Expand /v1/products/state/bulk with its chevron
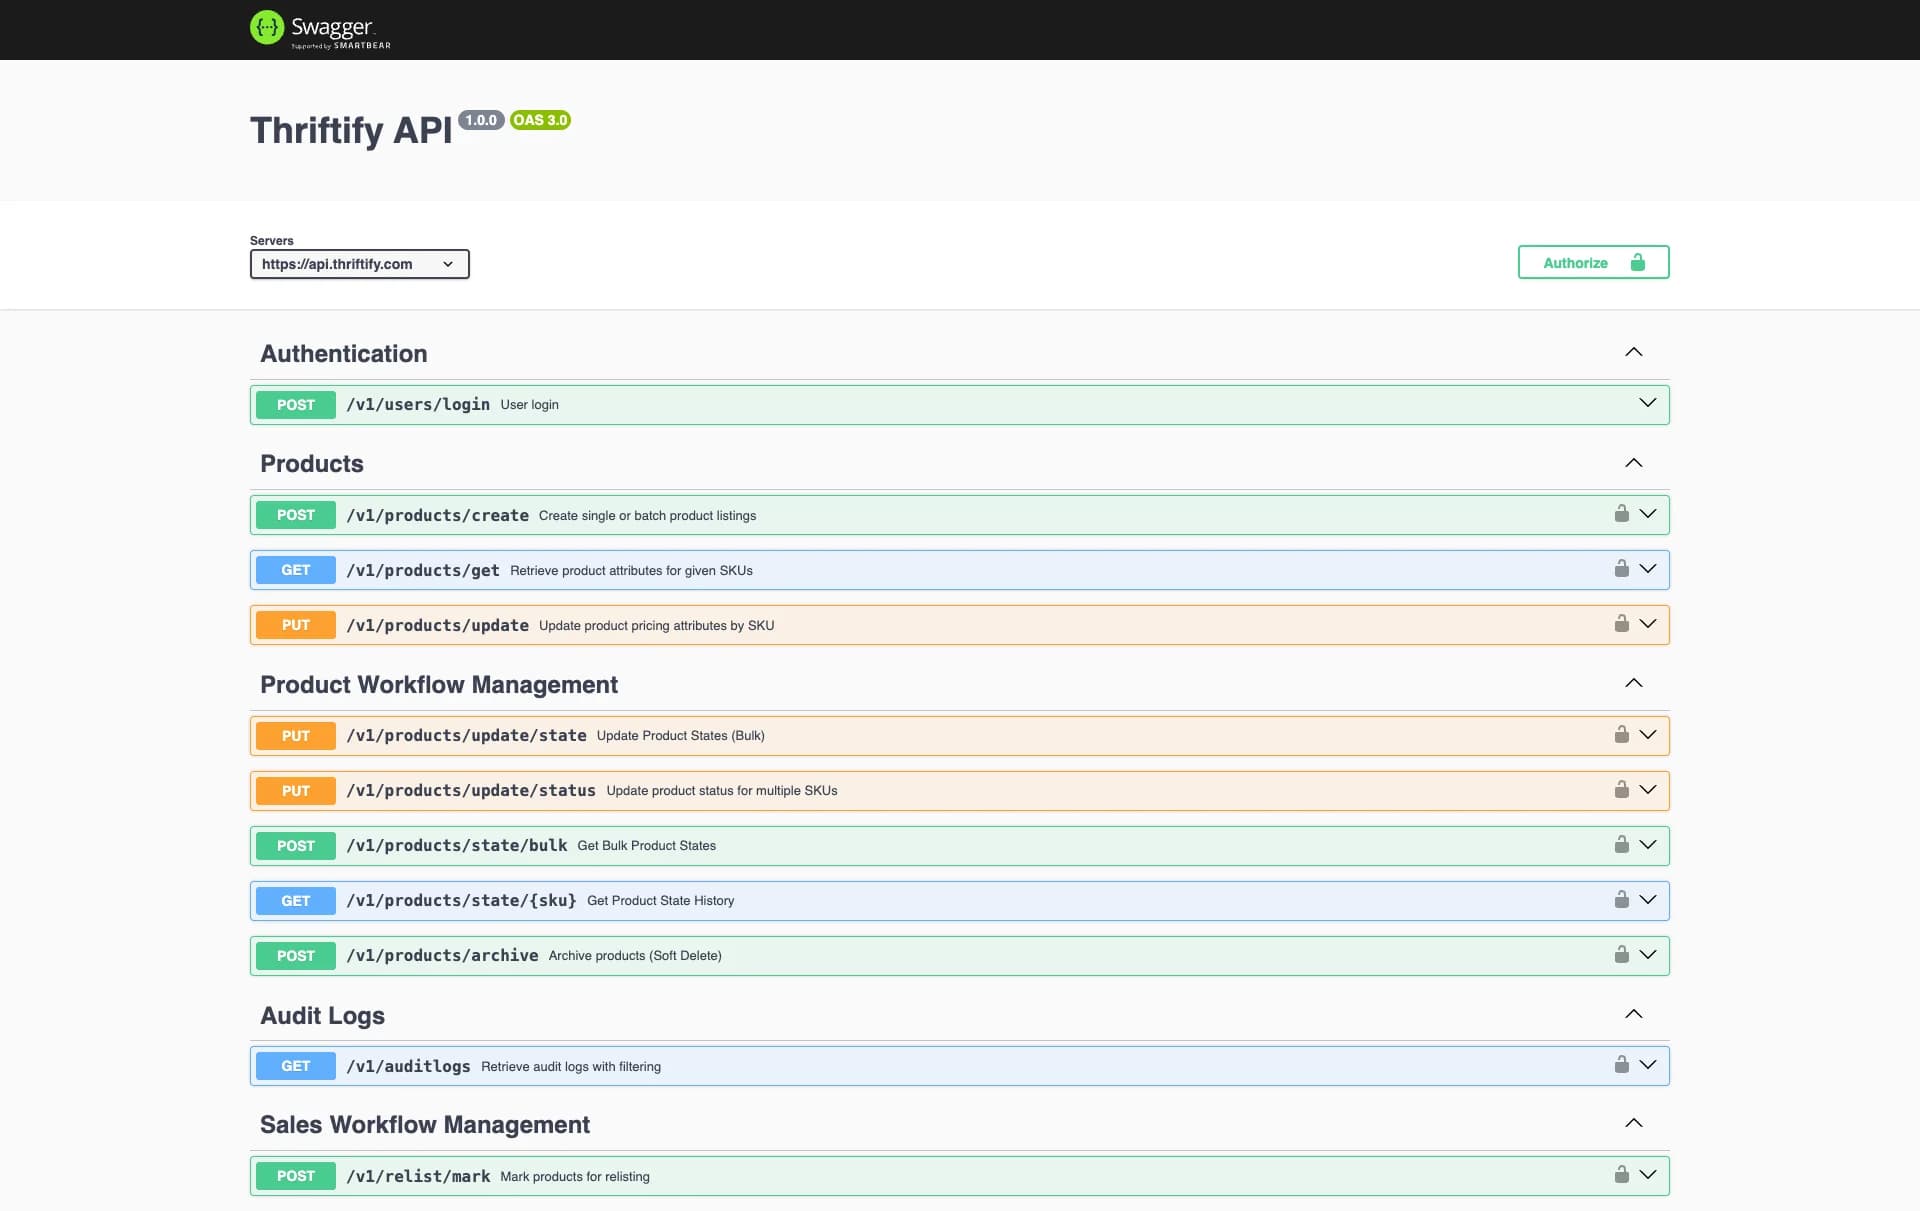This screenshot has height=1211, width=1920. click(1647, 845)
